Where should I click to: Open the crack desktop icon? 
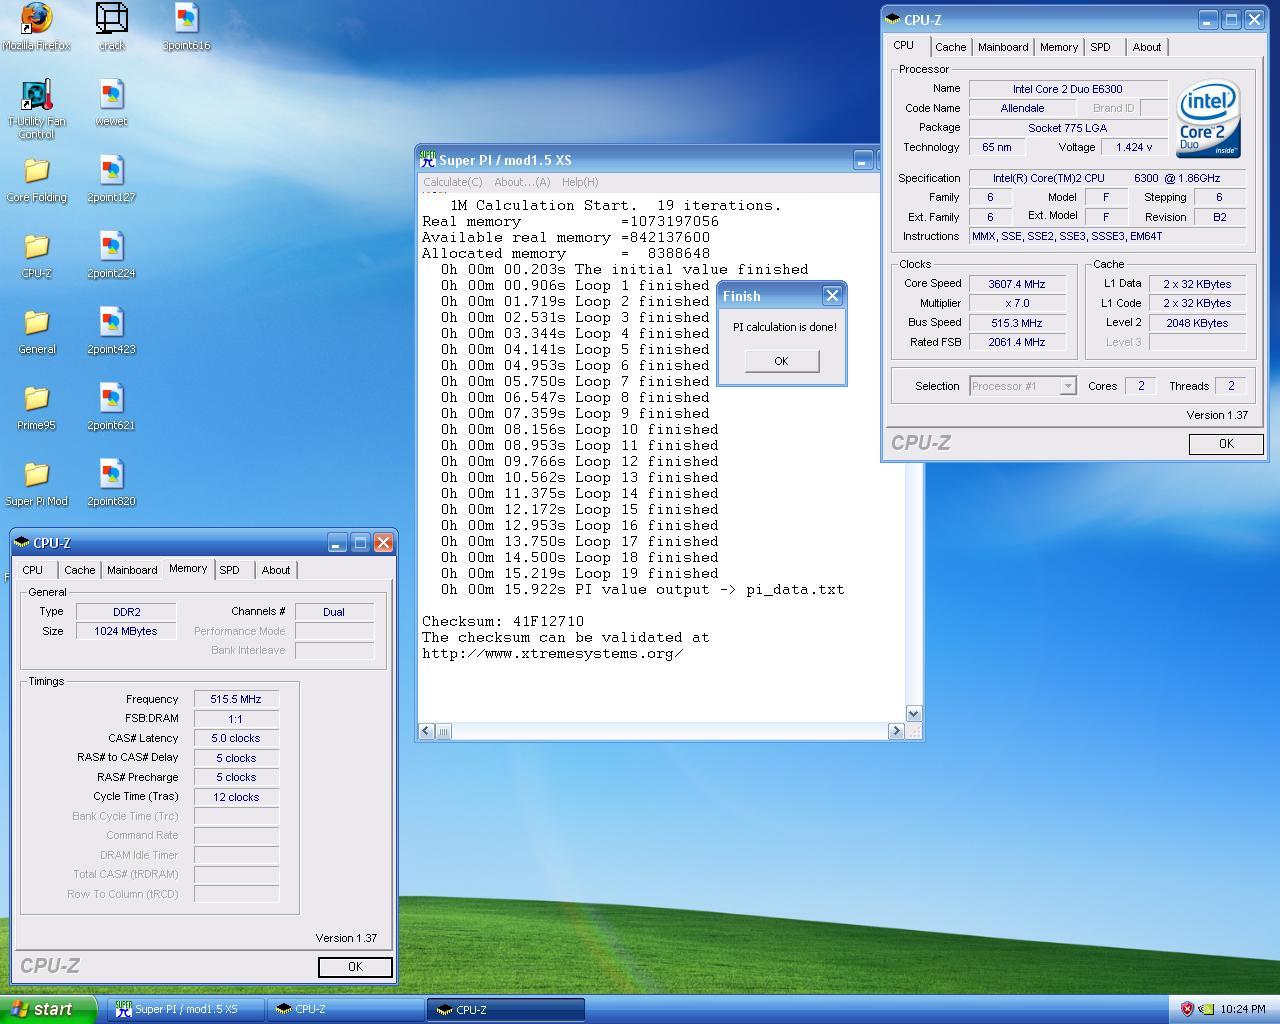tap(112, 27)
